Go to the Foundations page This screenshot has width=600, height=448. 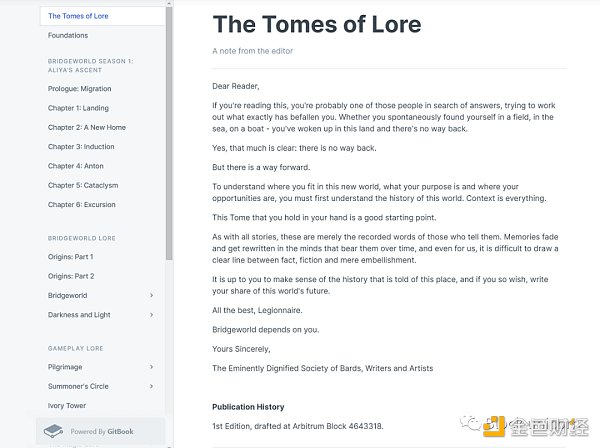point(68,35)
